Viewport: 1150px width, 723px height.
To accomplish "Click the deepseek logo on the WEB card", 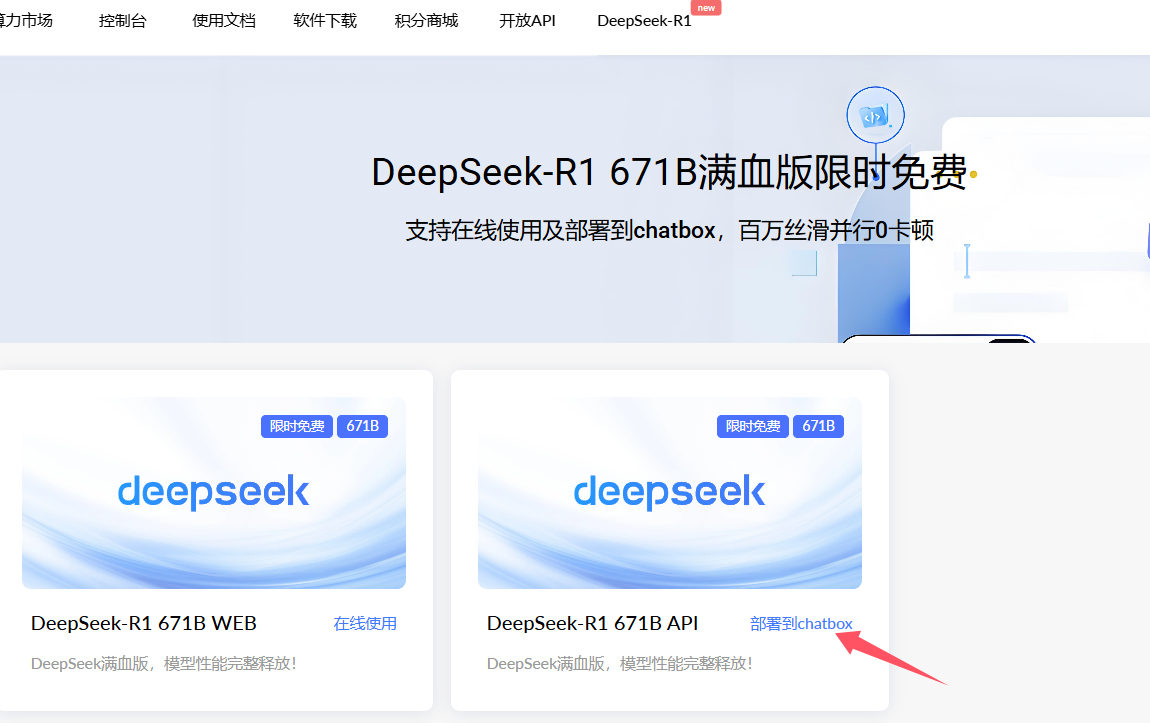I will point(213,492).
